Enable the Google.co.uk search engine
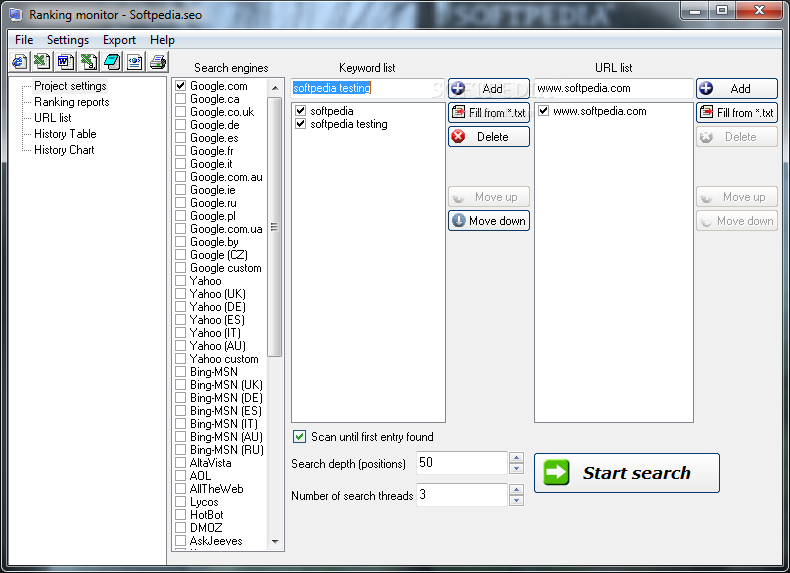 pyautogui.click(x=180, y=112)
